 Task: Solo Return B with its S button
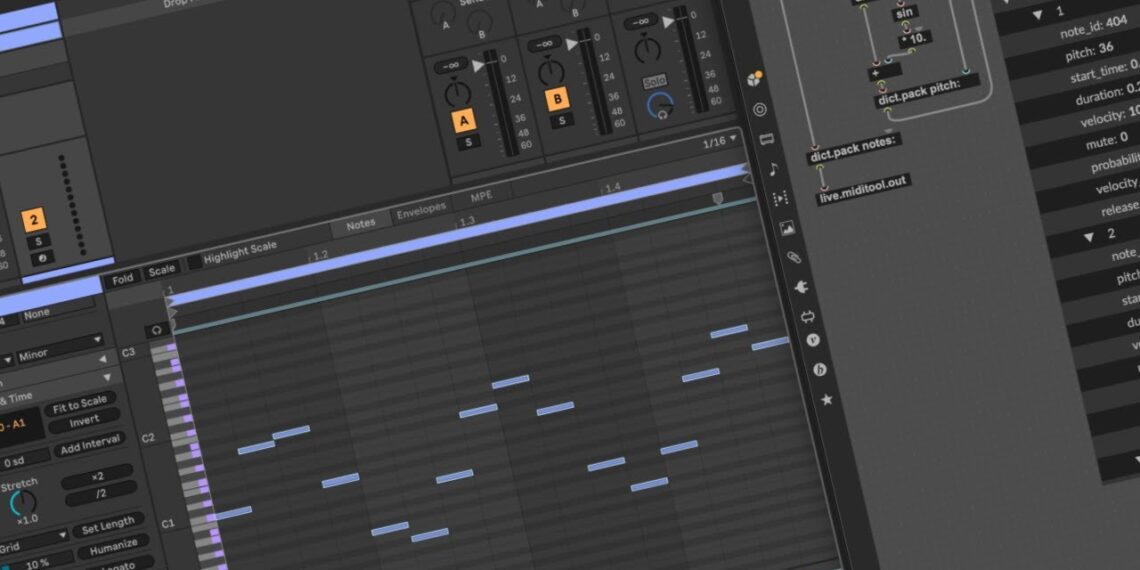[x=561, y=120]
